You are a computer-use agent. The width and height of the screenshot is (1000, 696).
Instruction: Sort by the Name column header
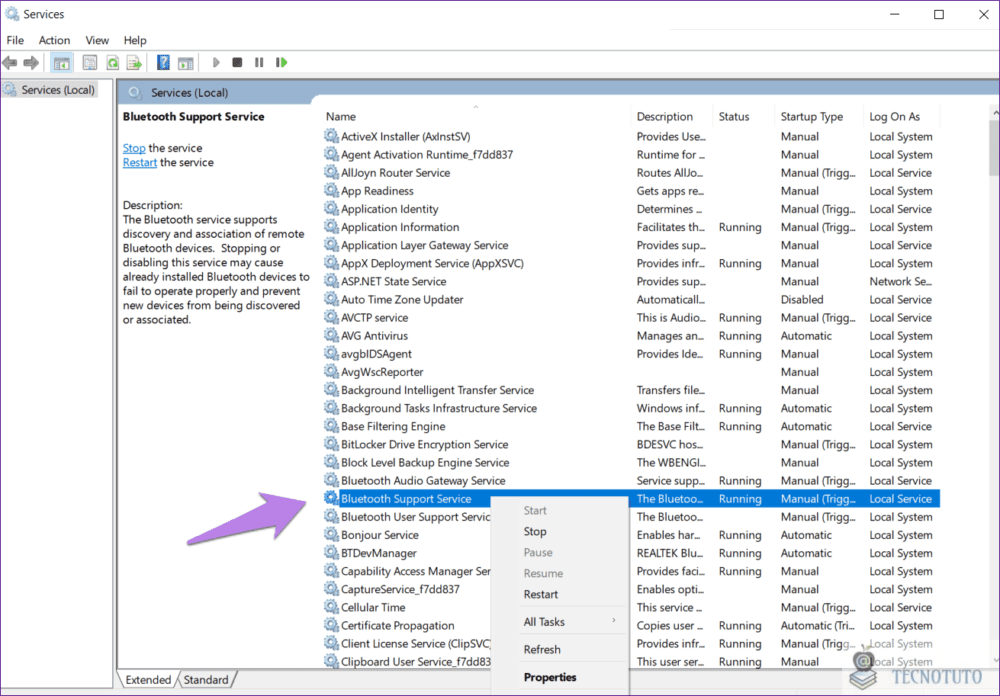(x=476, y=117)
